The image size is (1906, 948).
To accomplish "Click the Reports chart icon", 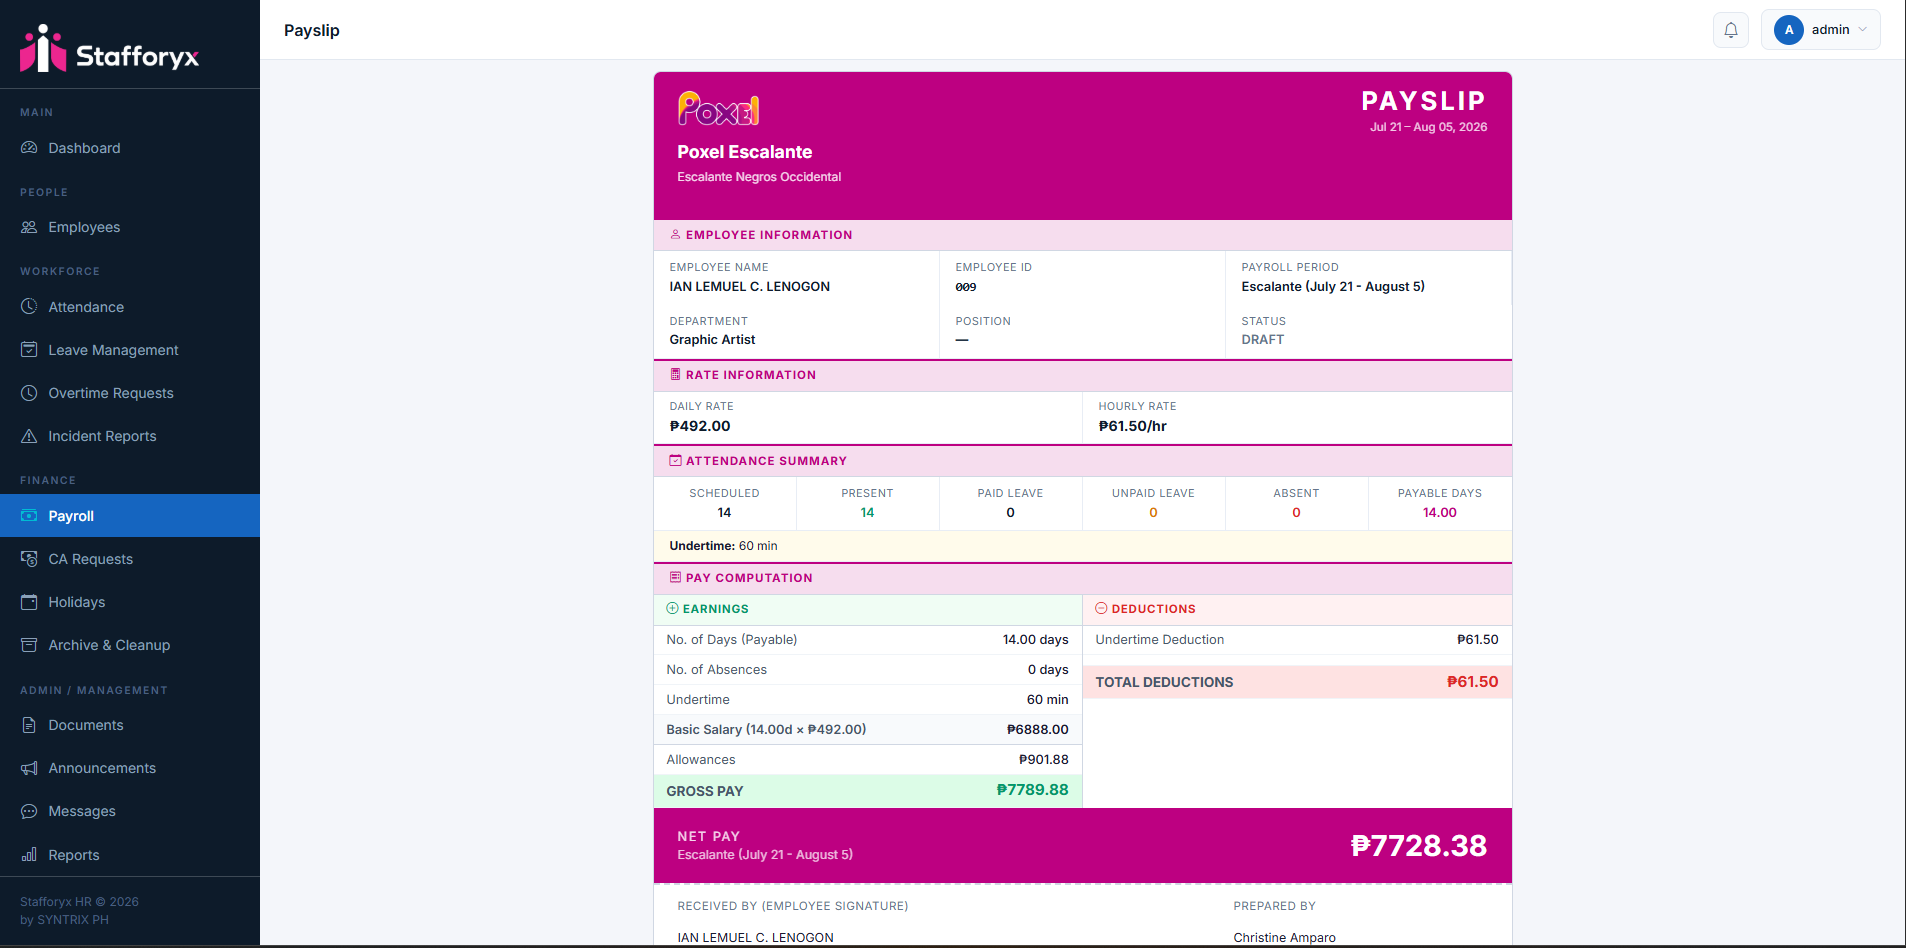I will (x=29, y=855).
